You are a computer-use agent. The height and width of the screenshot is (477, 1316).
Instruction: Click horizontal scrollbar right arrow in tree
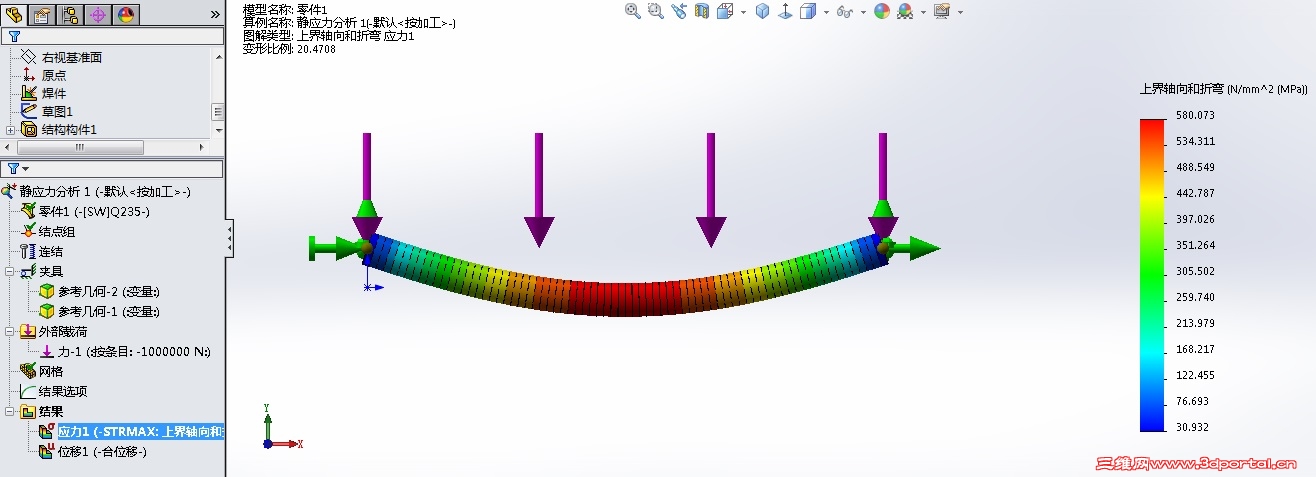click(x=202, y=147)
